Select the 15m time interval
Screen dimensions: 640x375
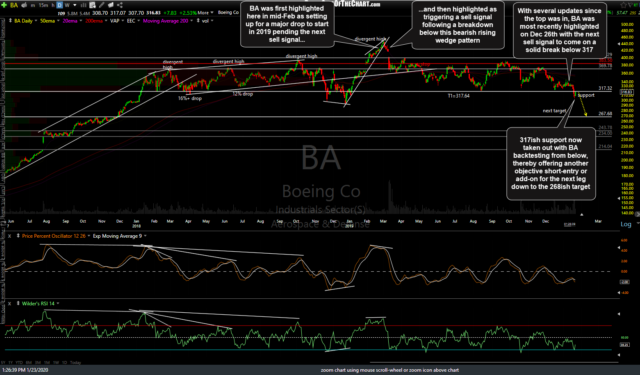[43, 5]
